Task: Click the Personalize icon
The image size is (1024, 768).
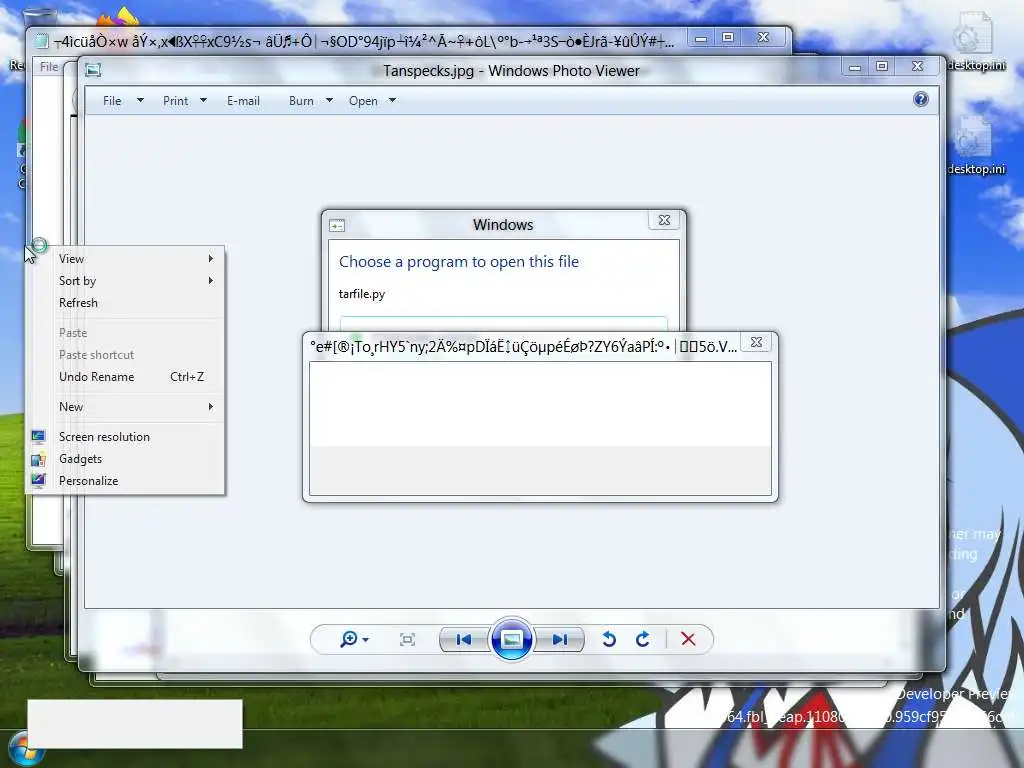Action: 39,481
